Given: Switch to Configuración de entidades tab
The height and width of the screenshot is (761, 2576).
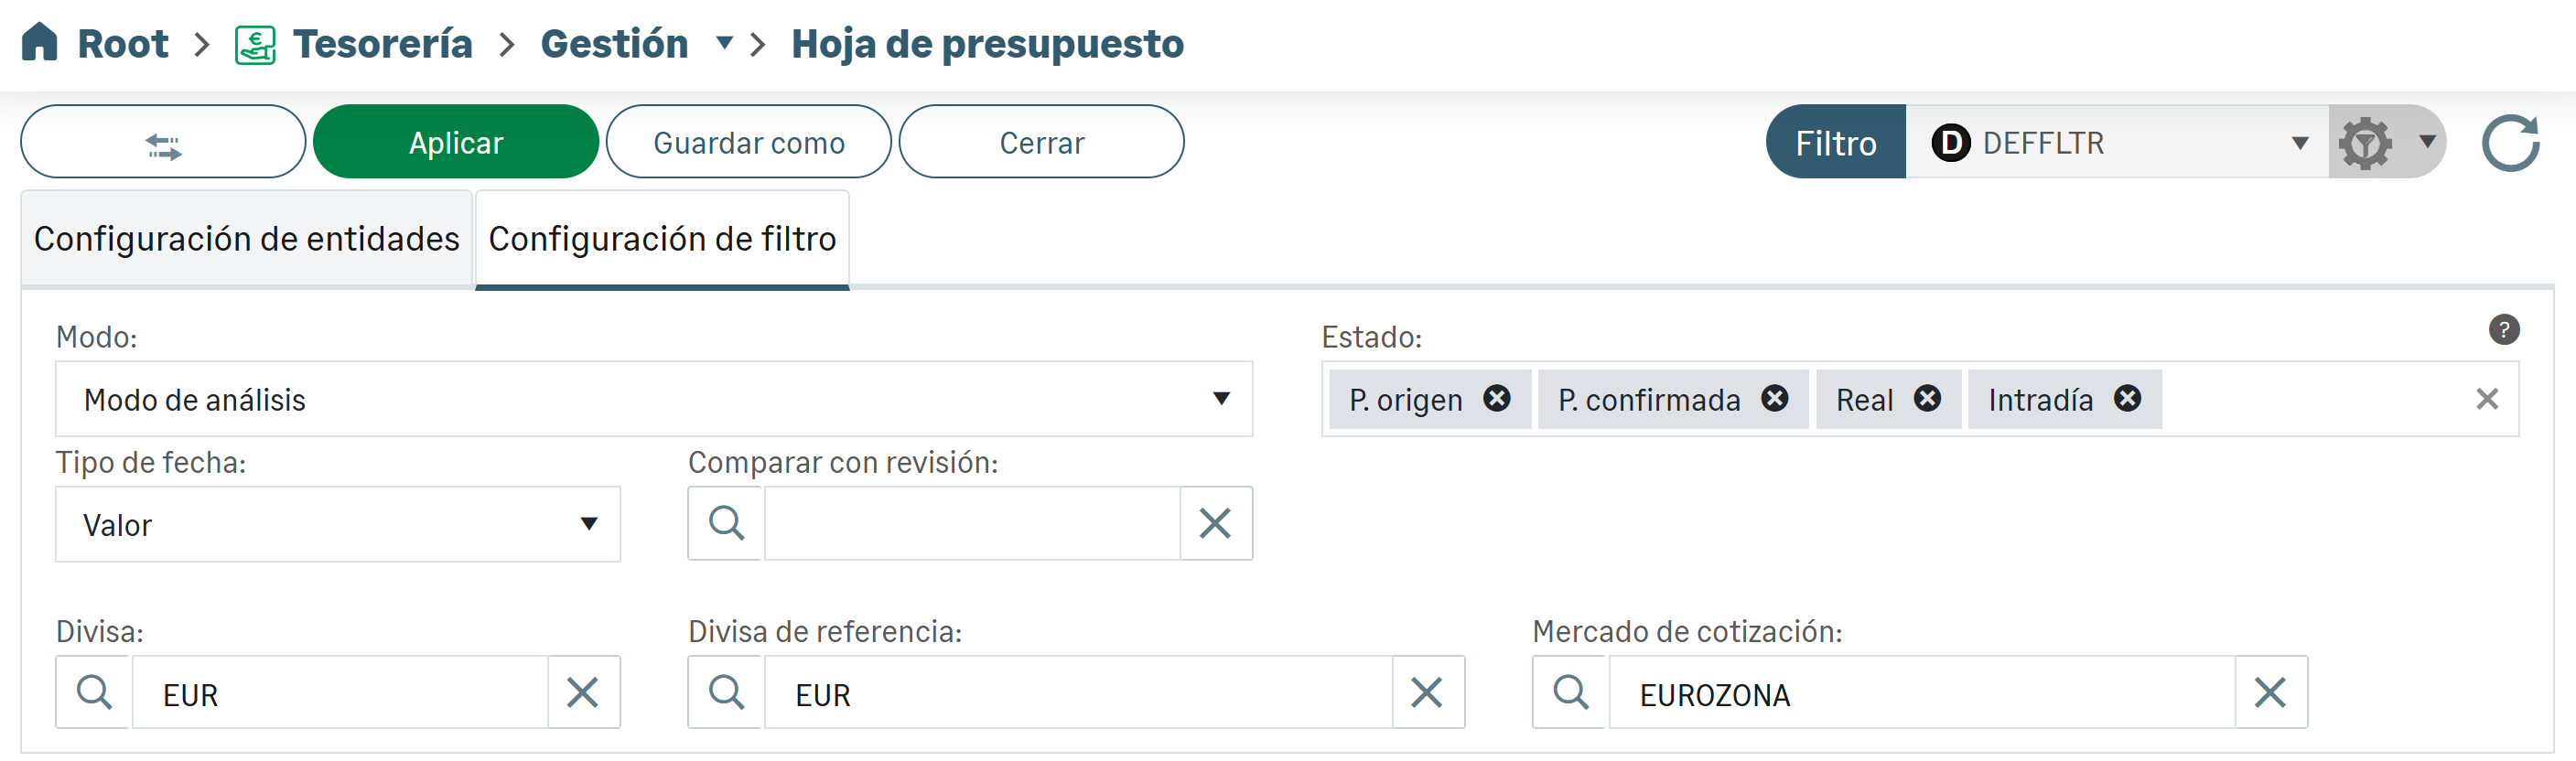Looking at the screenshot, I should (246, 239).
